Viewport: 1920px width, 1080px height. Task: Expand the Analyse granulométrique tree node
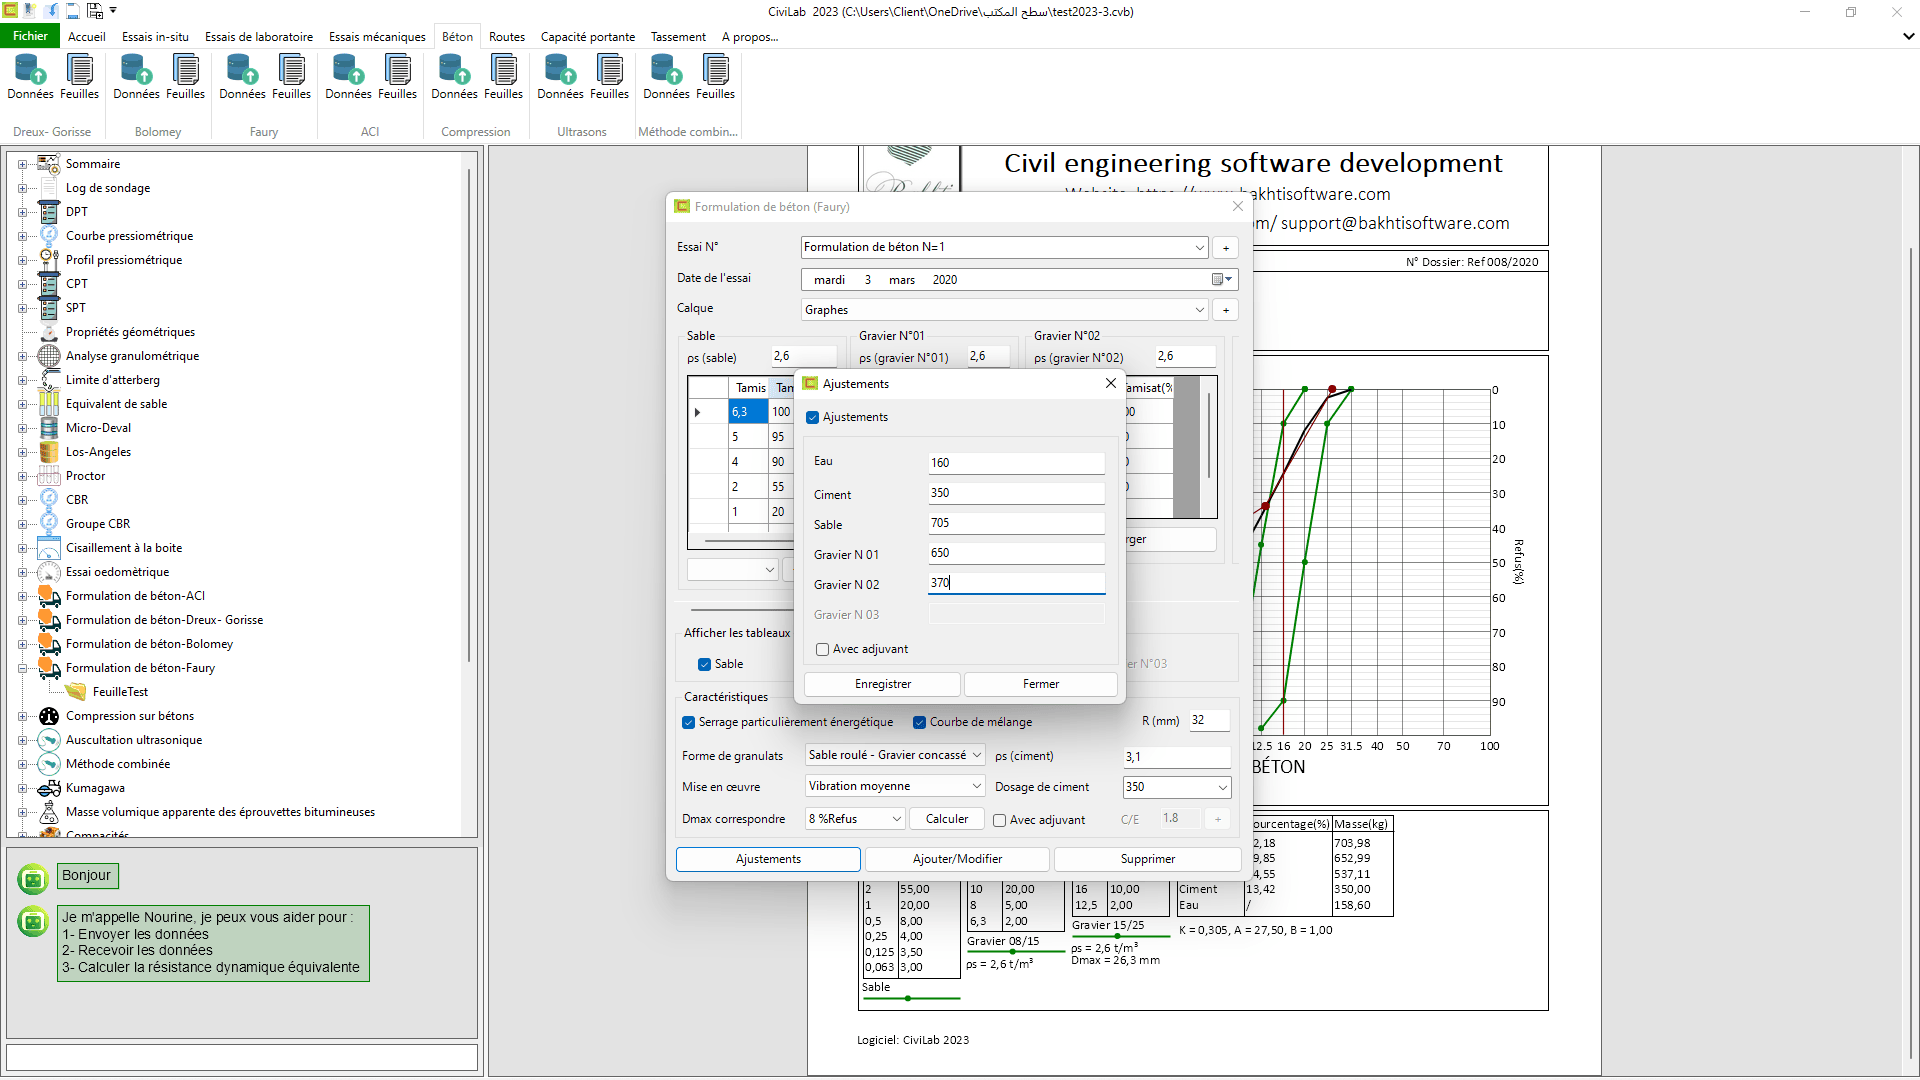pos(22,356)
